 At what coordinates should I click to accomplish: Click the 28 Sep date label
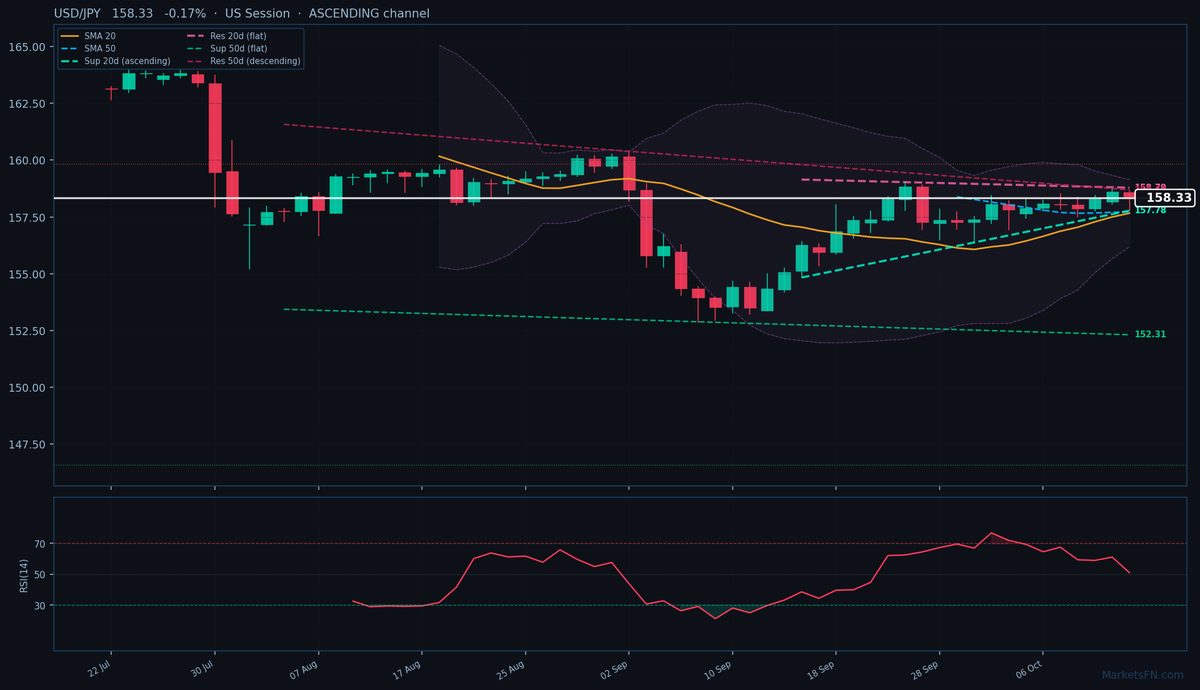[x=925, y=669]
